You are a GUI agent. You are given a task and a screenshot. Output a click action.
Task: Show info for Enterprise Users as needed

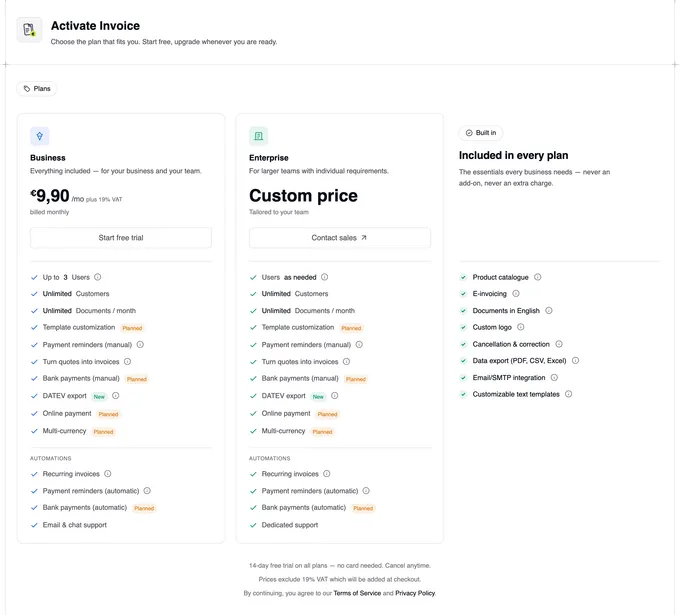(324, 277)
